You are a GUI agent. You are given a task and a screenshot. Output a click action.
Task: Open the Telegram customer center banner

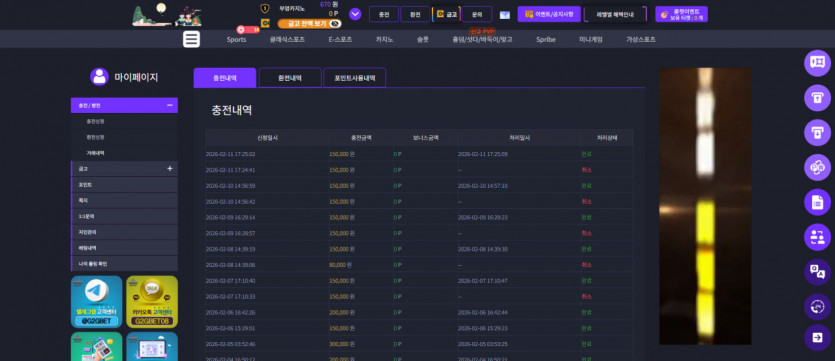pyautogui.click(x=96, y=301)
